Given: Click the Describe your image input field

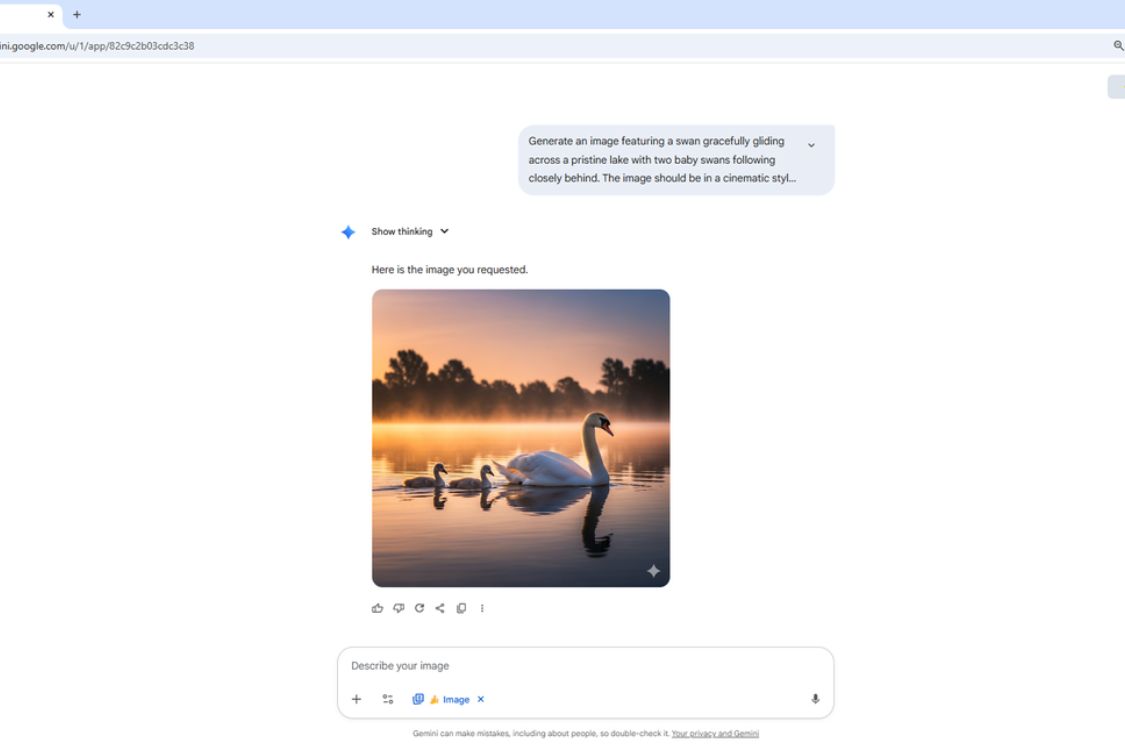Looking at the screenshot, I should pyautogui.click(x=580, y=666).
